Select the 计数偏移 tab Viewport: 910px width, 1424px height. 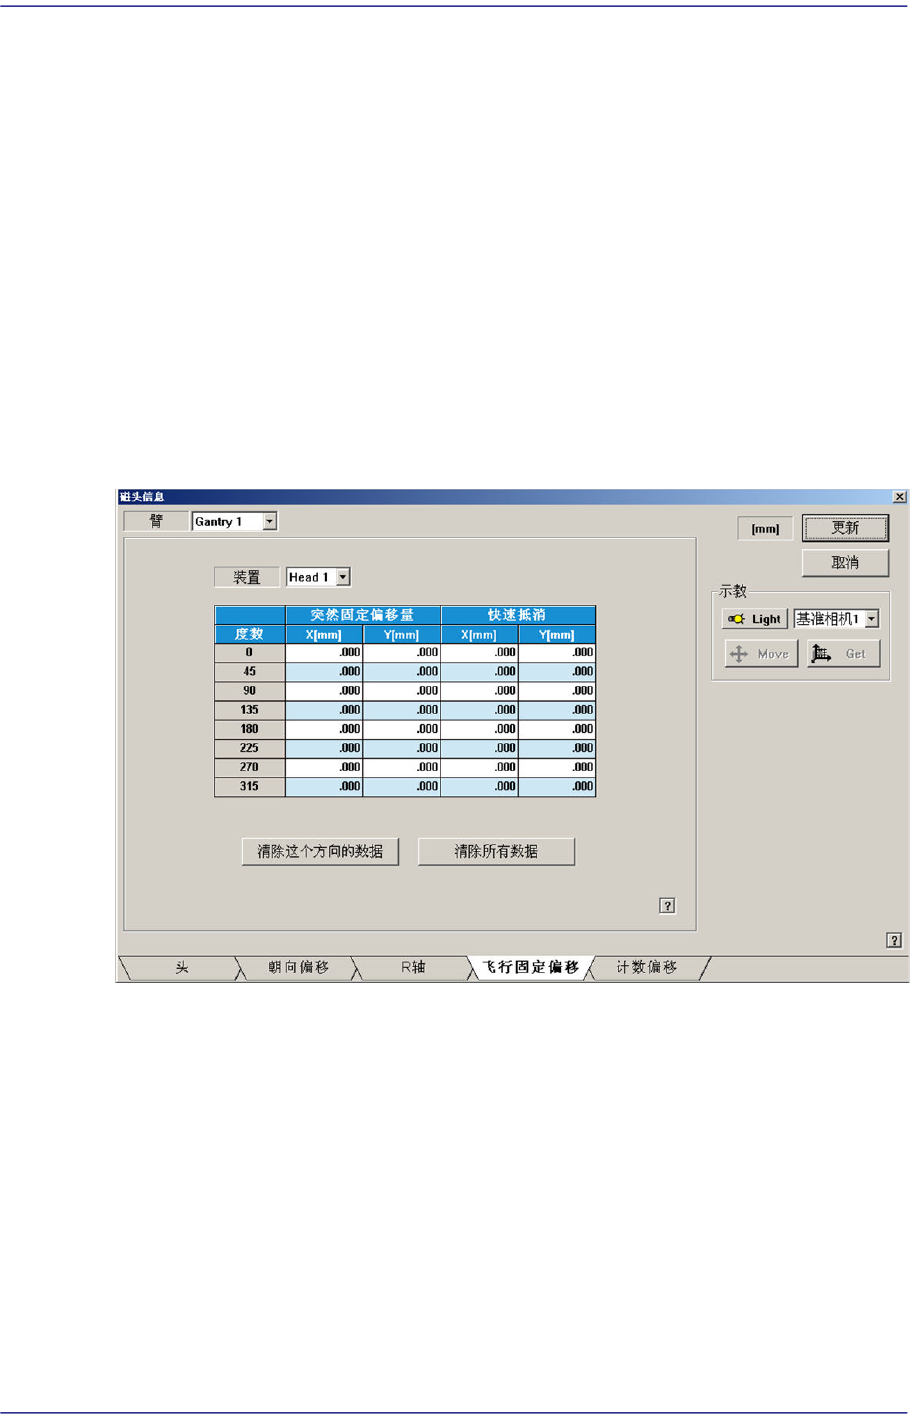(x=647, y=968)
